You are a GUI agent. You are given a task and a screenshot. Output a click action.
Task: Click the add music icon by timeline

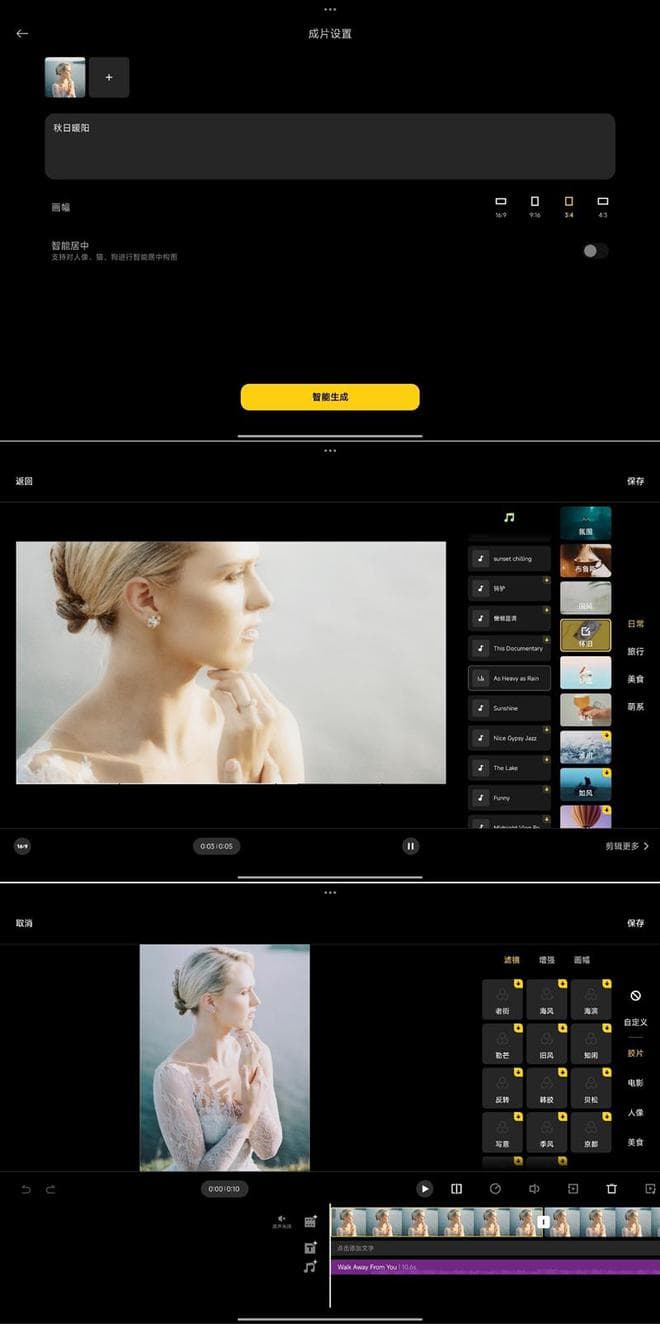coord(310,1267)
